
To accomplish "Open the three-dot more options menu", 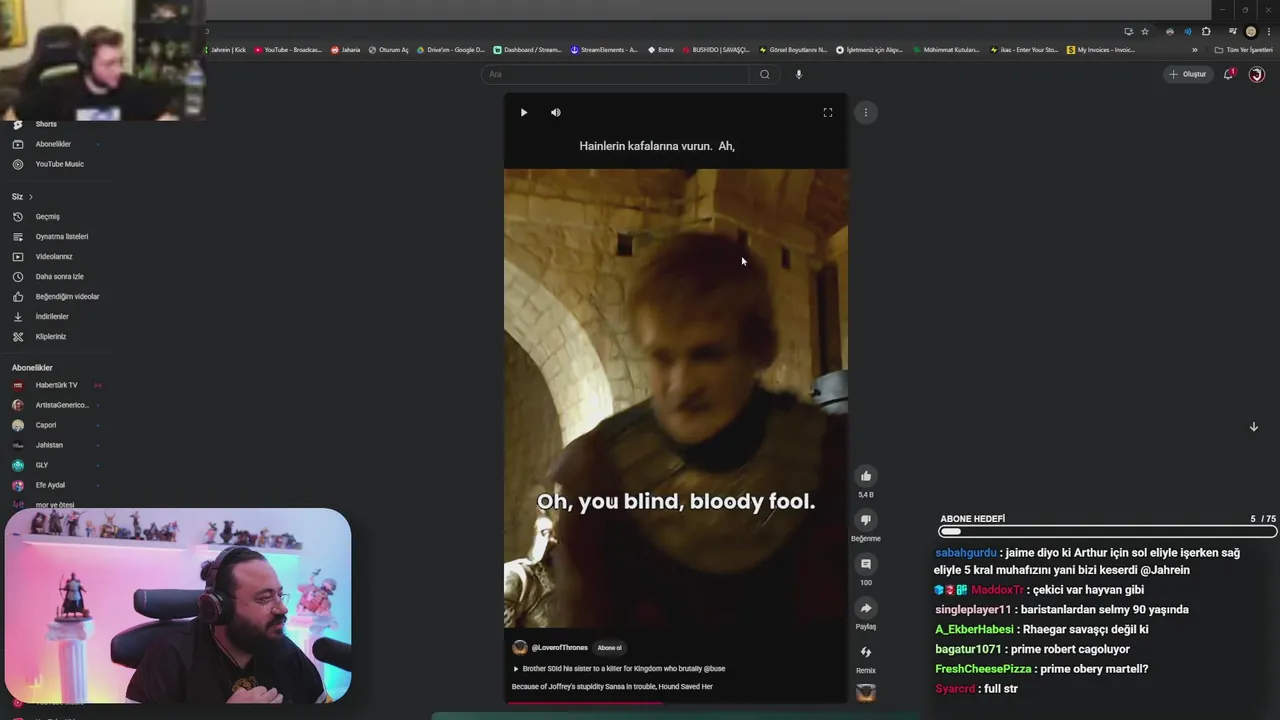I will pos(866,113).
